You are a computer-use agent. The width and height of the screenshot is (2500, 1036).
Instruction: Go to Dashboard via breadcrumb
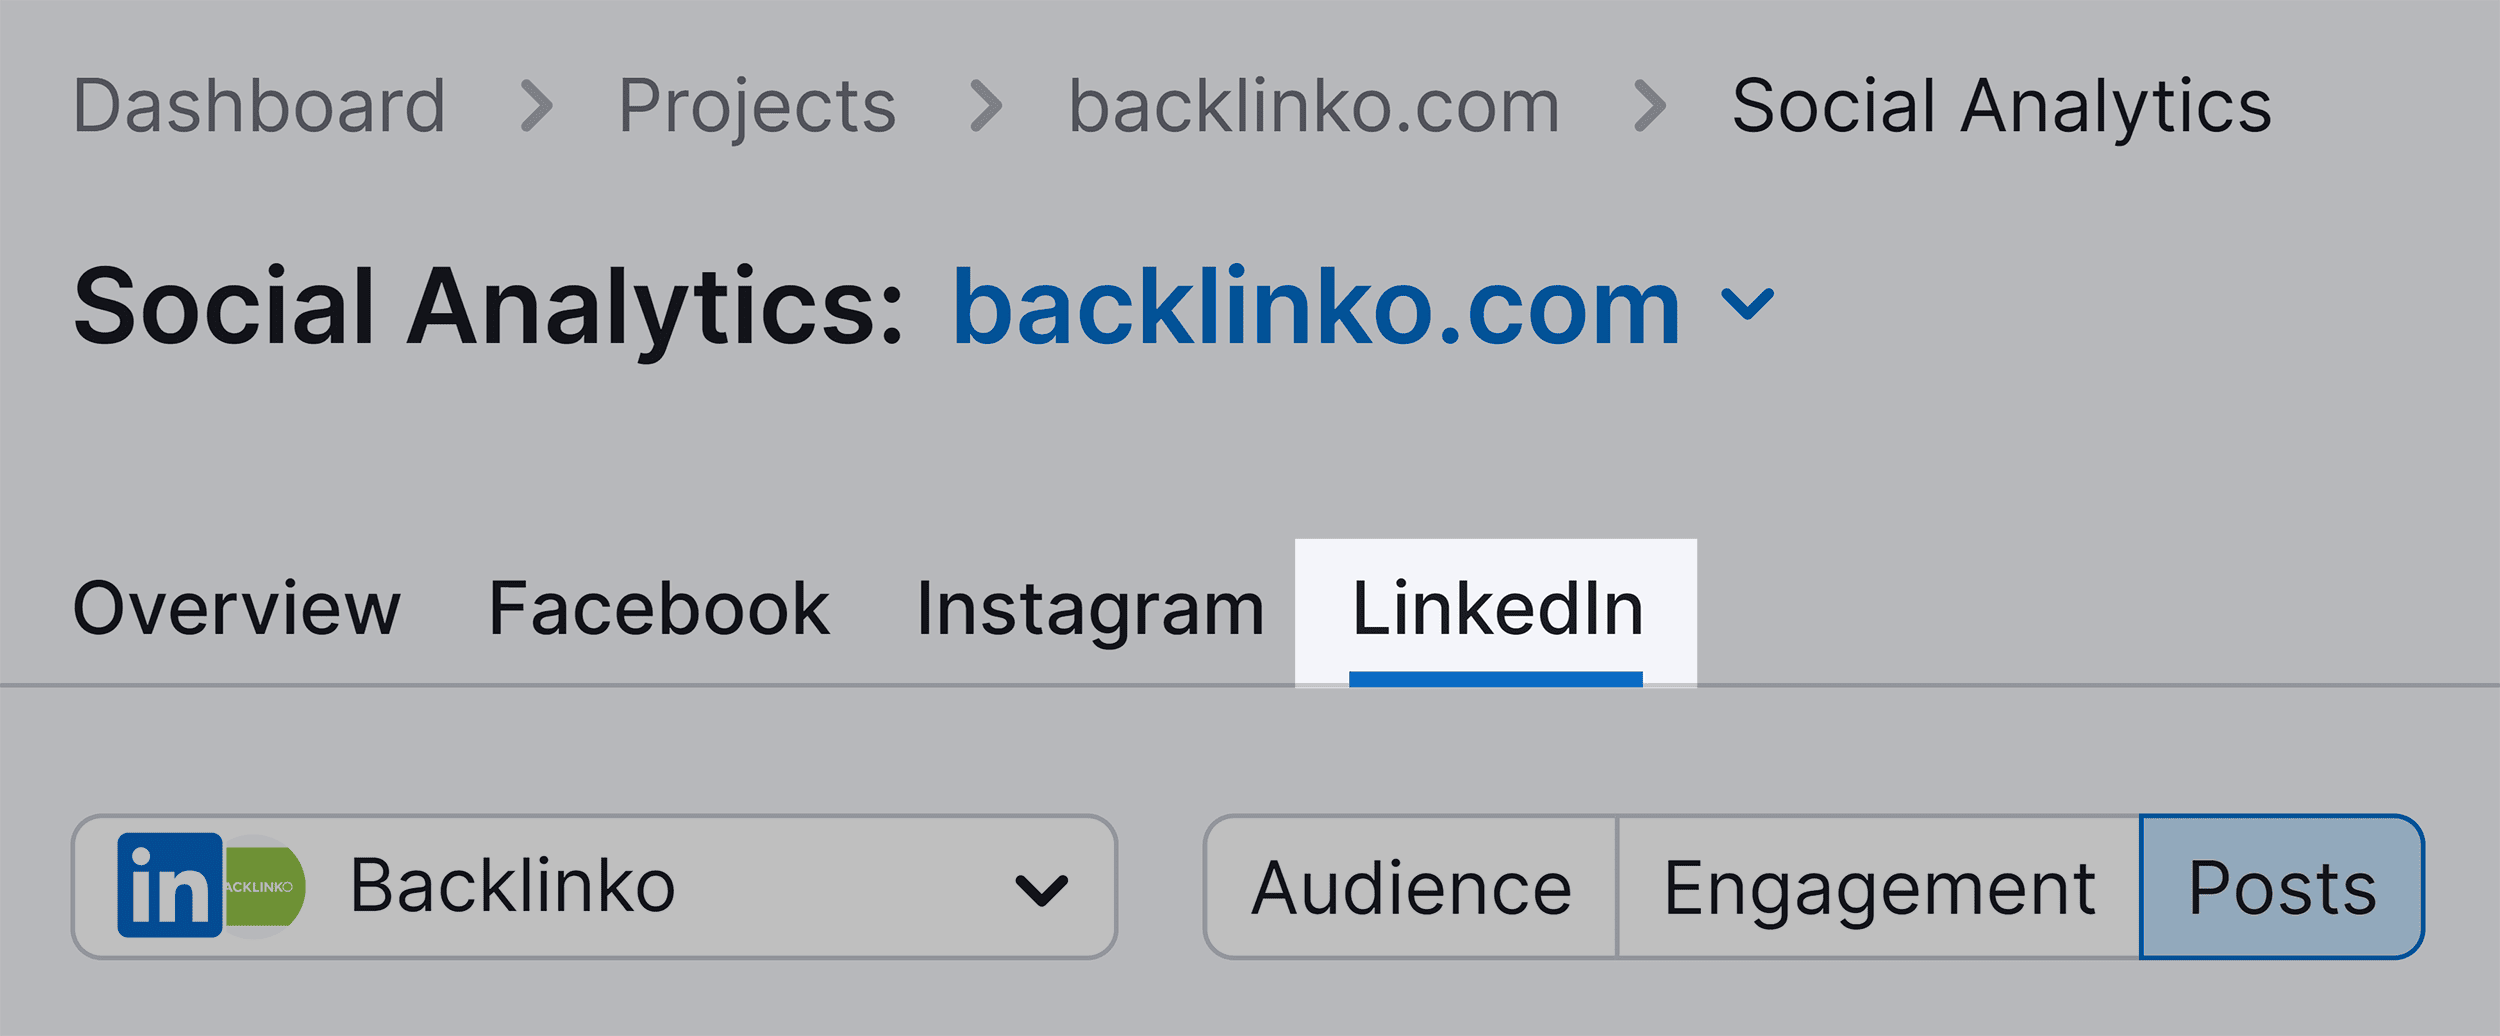(259, 107)
